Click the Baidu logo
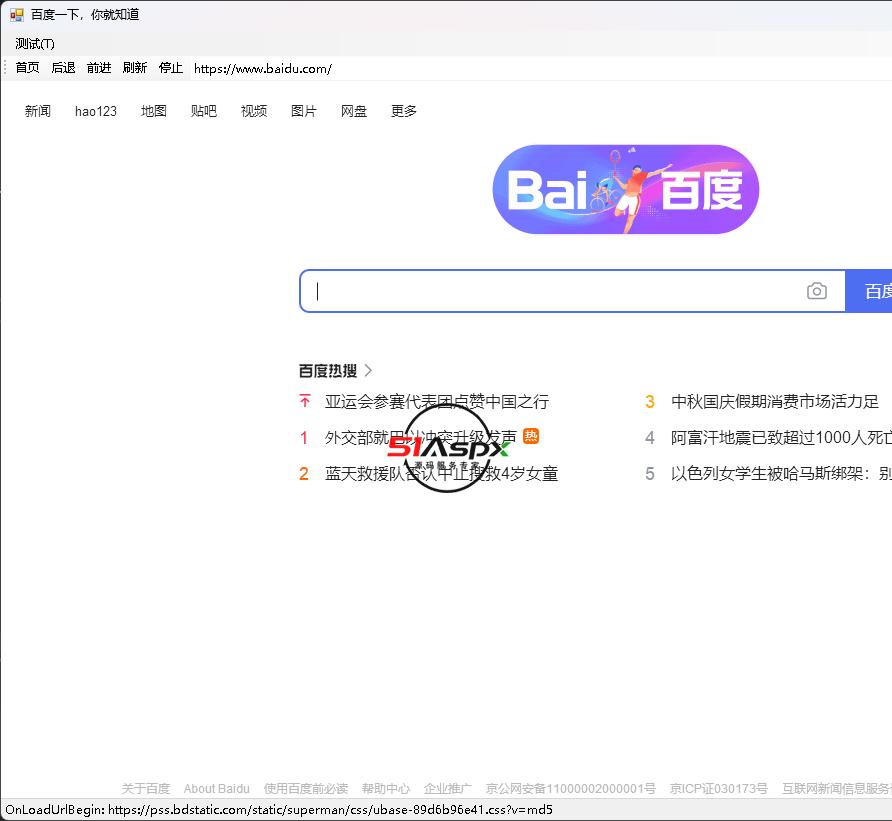Viewport: 892px width, 821px height. pos(624,189)
